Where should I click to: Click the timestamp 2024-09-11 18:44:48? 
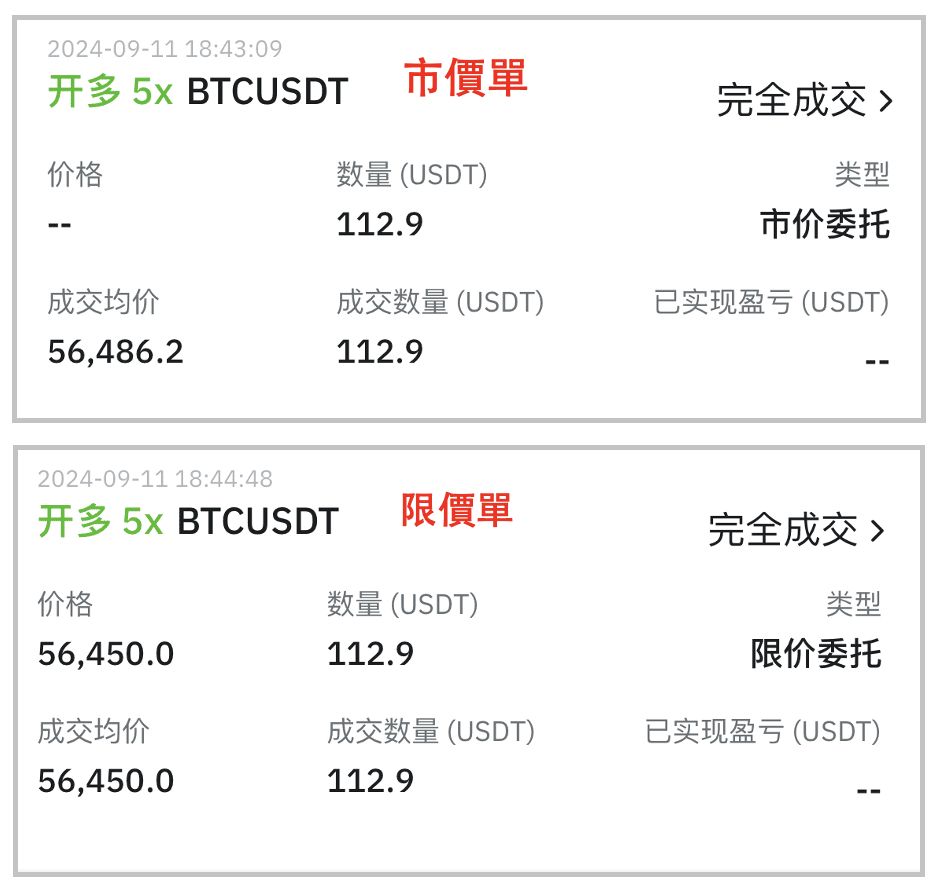[x=155, y=478]
